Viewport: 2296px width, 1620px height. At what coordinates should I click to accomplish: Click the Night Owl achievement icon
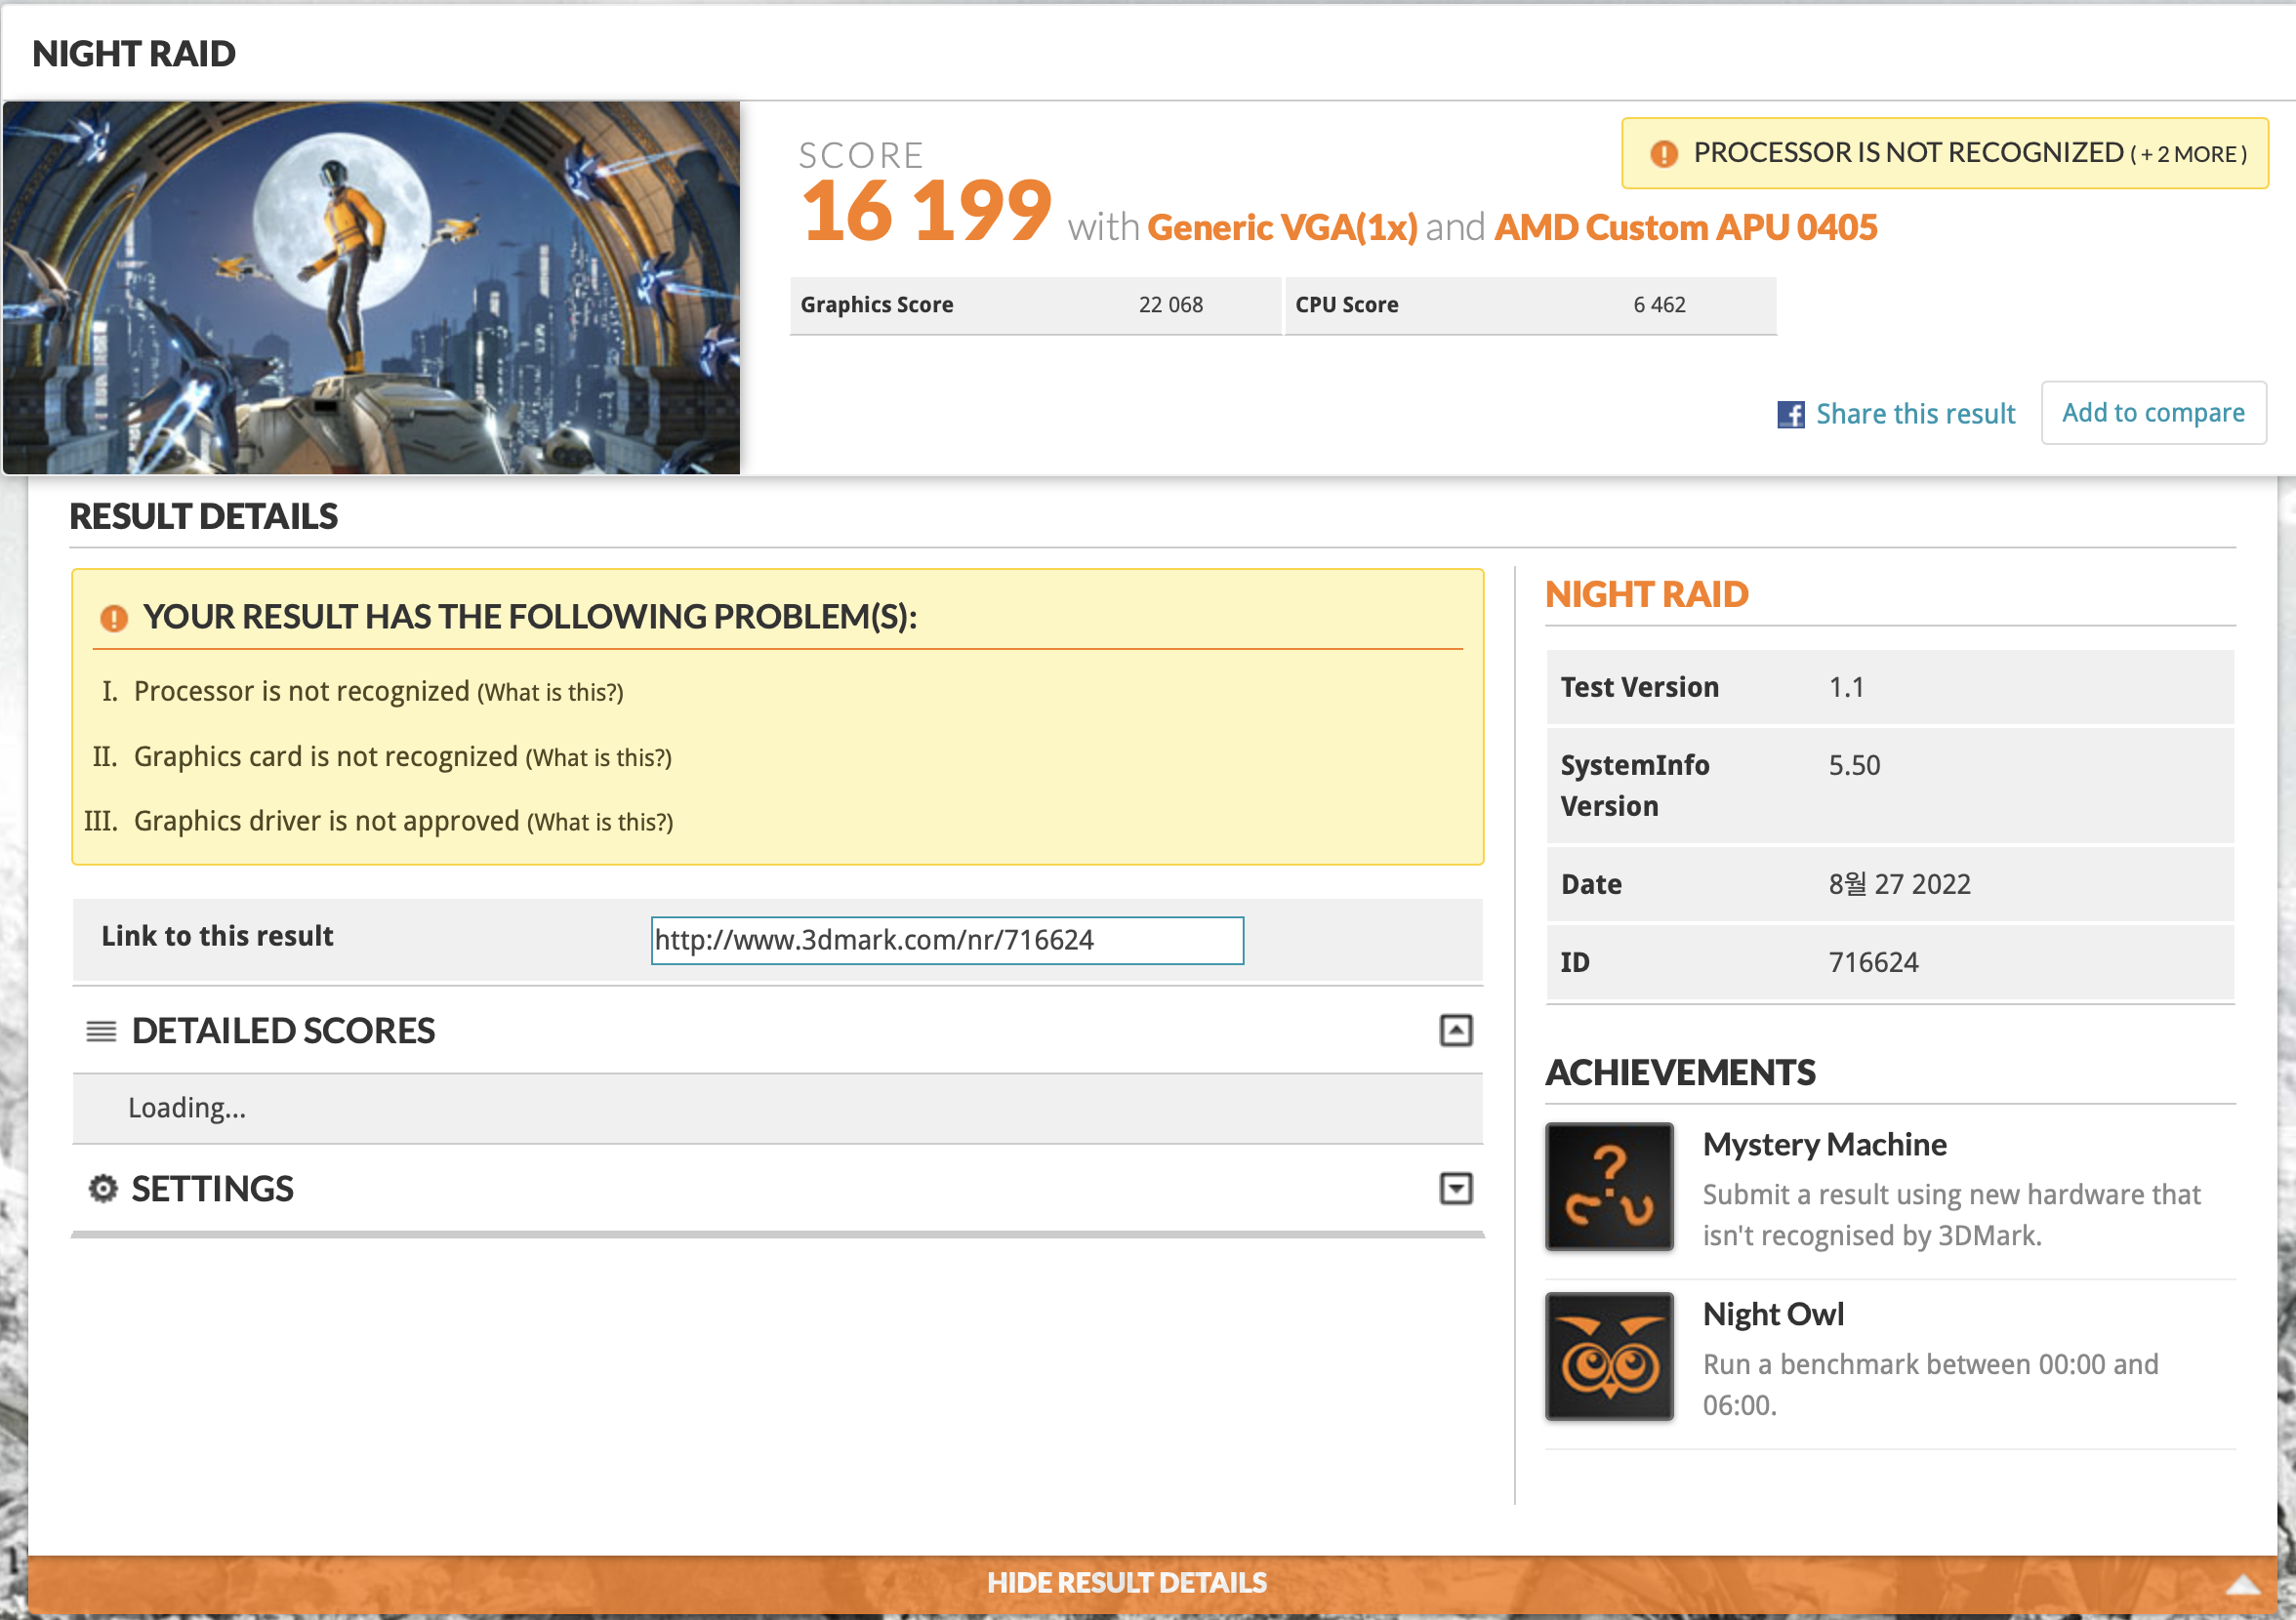[x=1608, y=1356]
